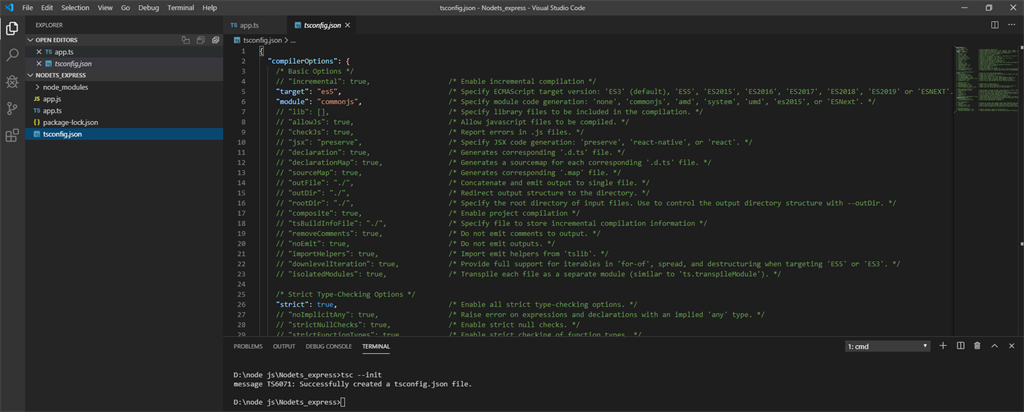This screenshot has width=1024, height=412.
Task: Open the Search view in activity bar
Action: pyautogui.click(x=12, y=55)
